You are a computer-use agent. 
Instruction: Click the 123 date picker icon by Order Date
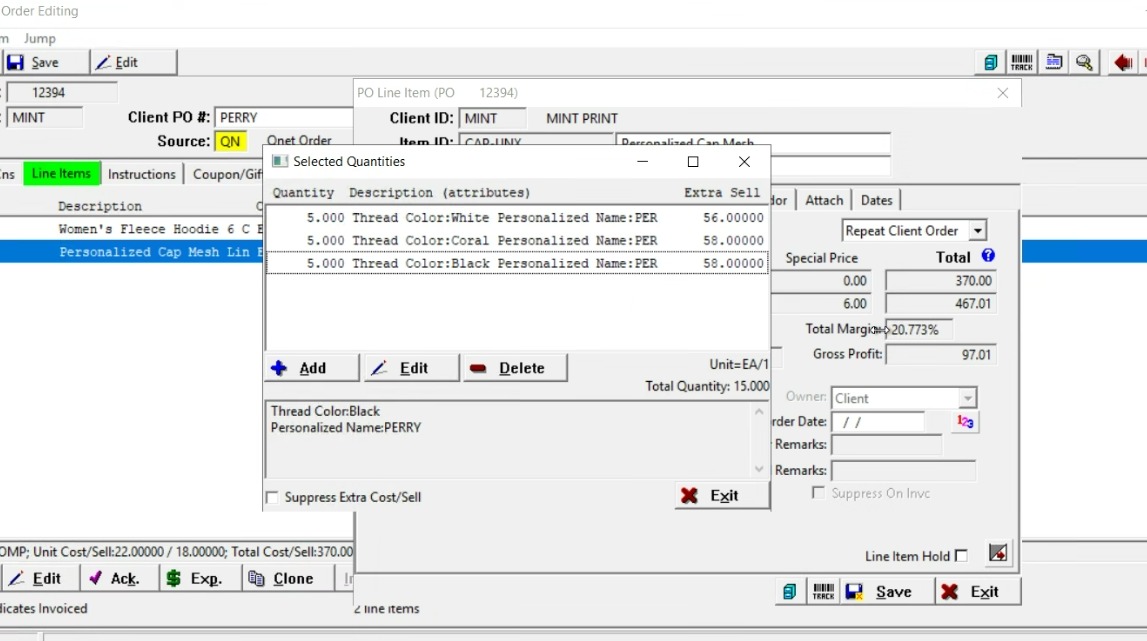point(965,422)
